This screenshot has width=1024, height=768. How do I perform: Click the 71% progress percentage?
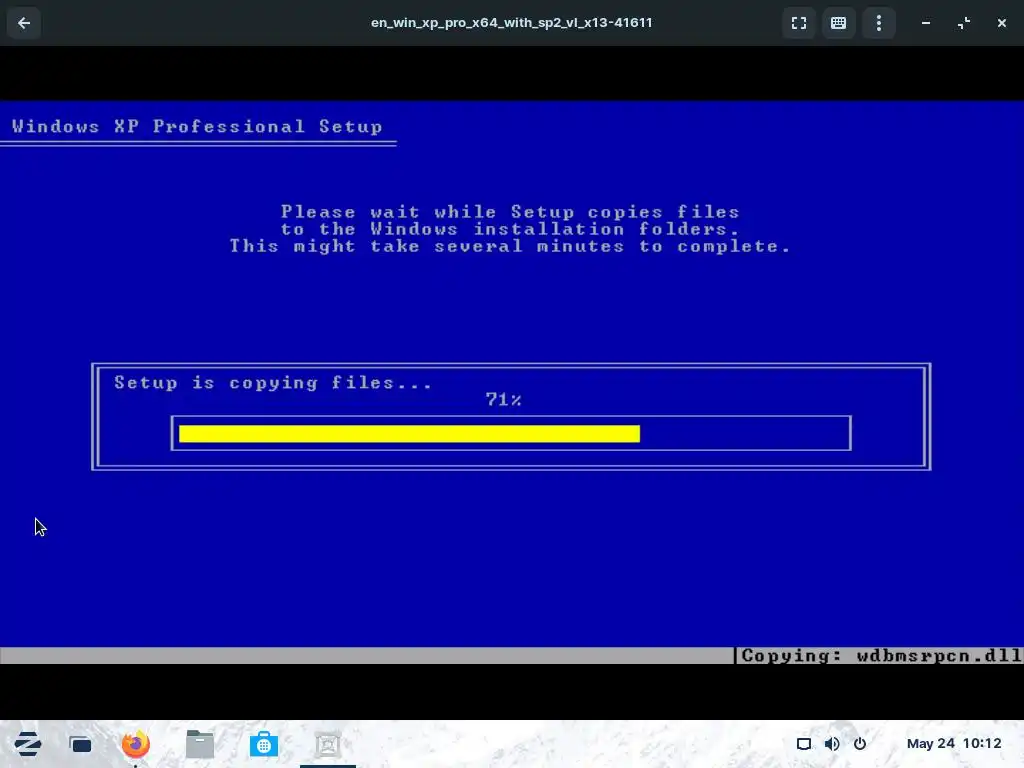pos(503,399)
